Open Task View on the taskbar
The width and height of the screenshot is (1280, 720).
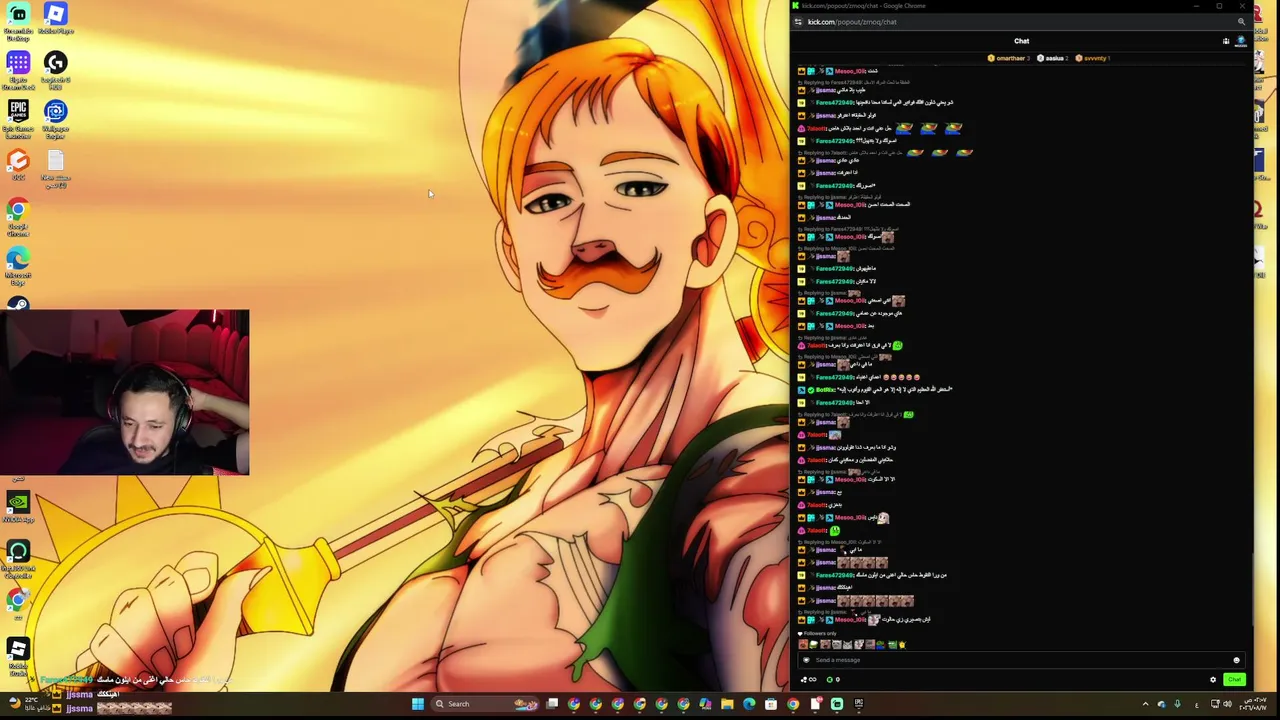[x=552, y=704]
